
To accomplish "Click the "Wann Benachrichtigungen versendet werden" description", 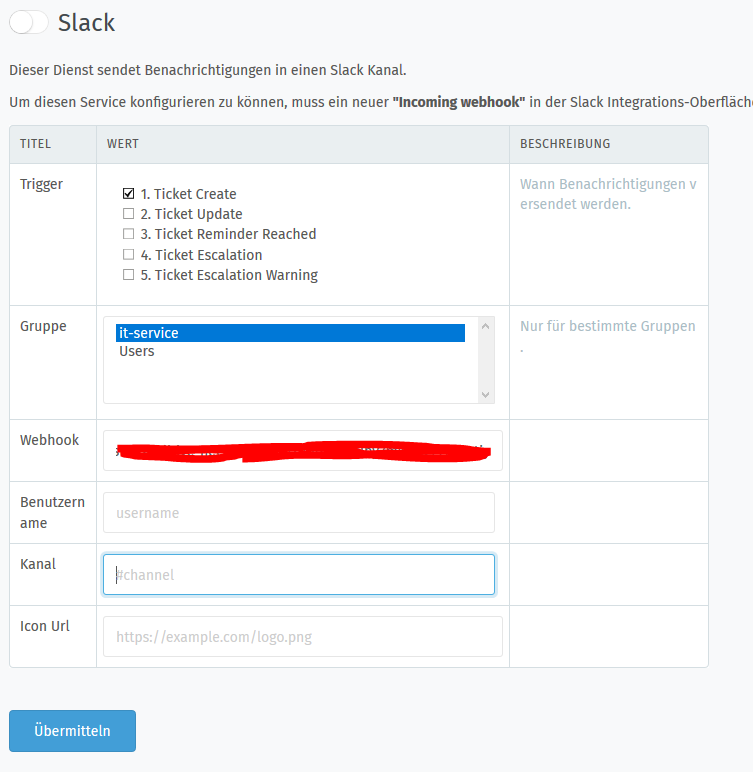I will 608,194.
